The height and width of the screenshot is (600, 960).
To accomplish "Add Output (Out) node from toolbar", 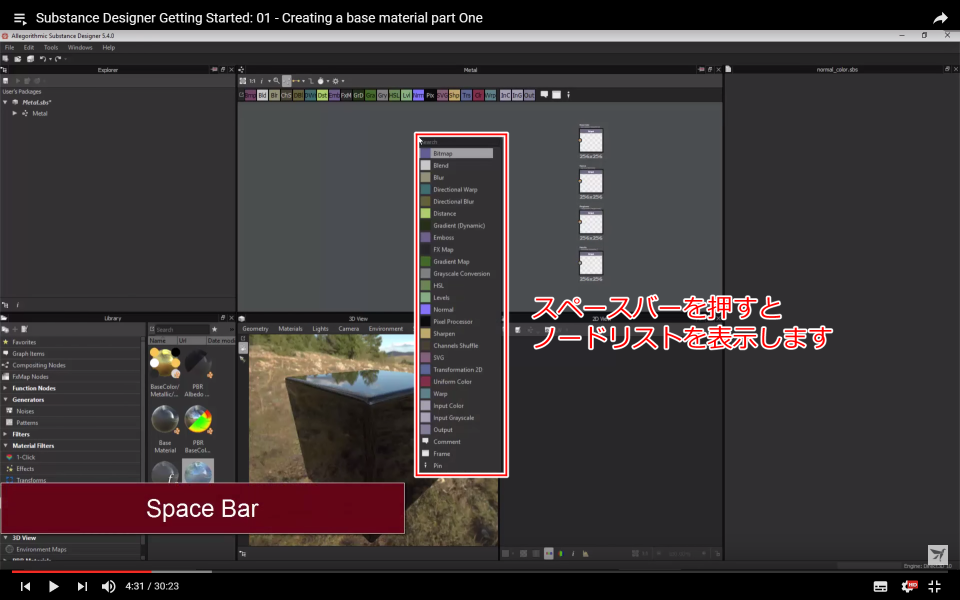I will tap(529, 96).
